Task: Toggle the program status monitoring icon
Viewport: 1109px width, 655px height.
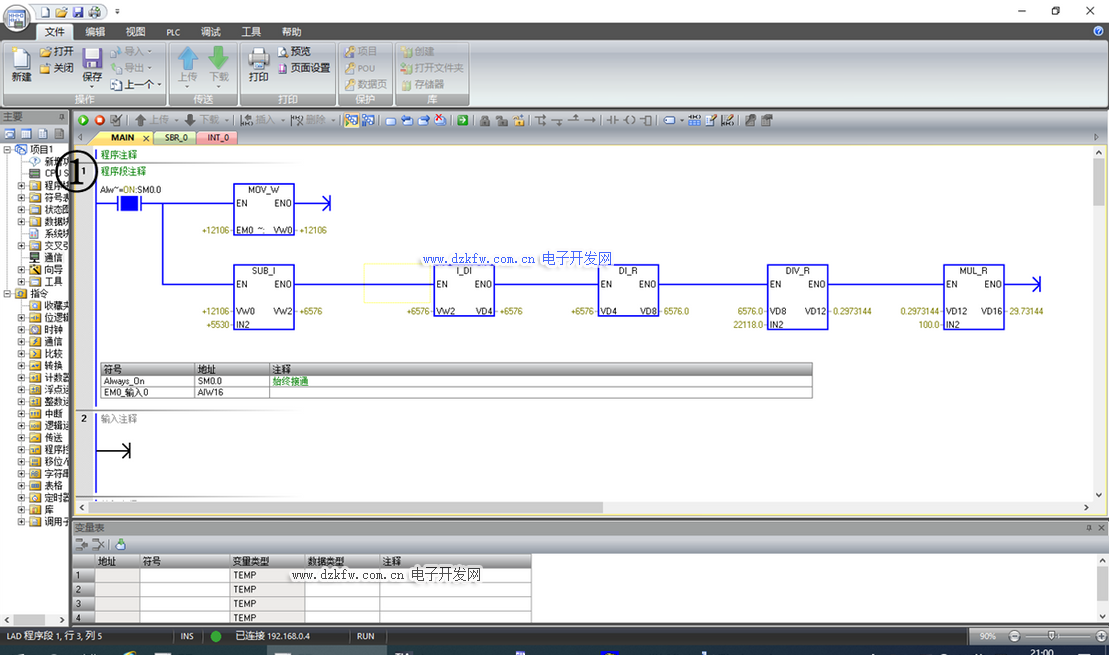Action: [351, 120]
